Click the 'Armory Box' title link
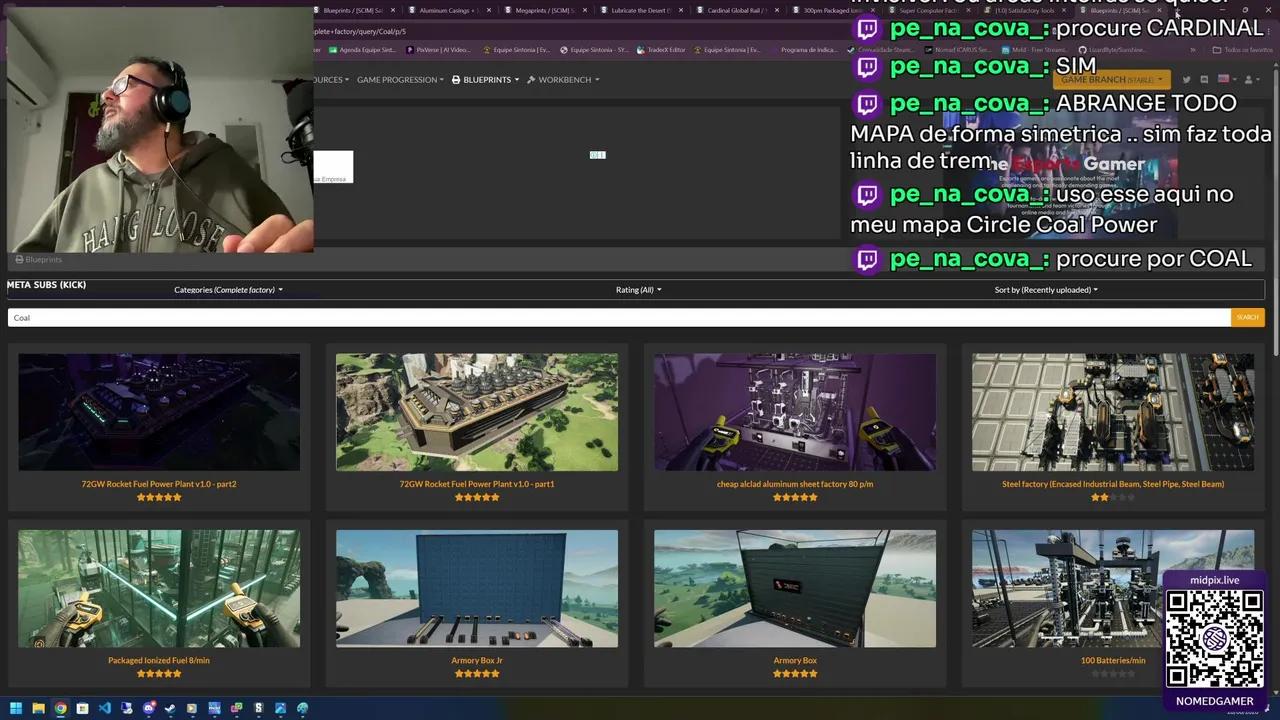Viewport: 1280px width, 720px height. (795, 661)
